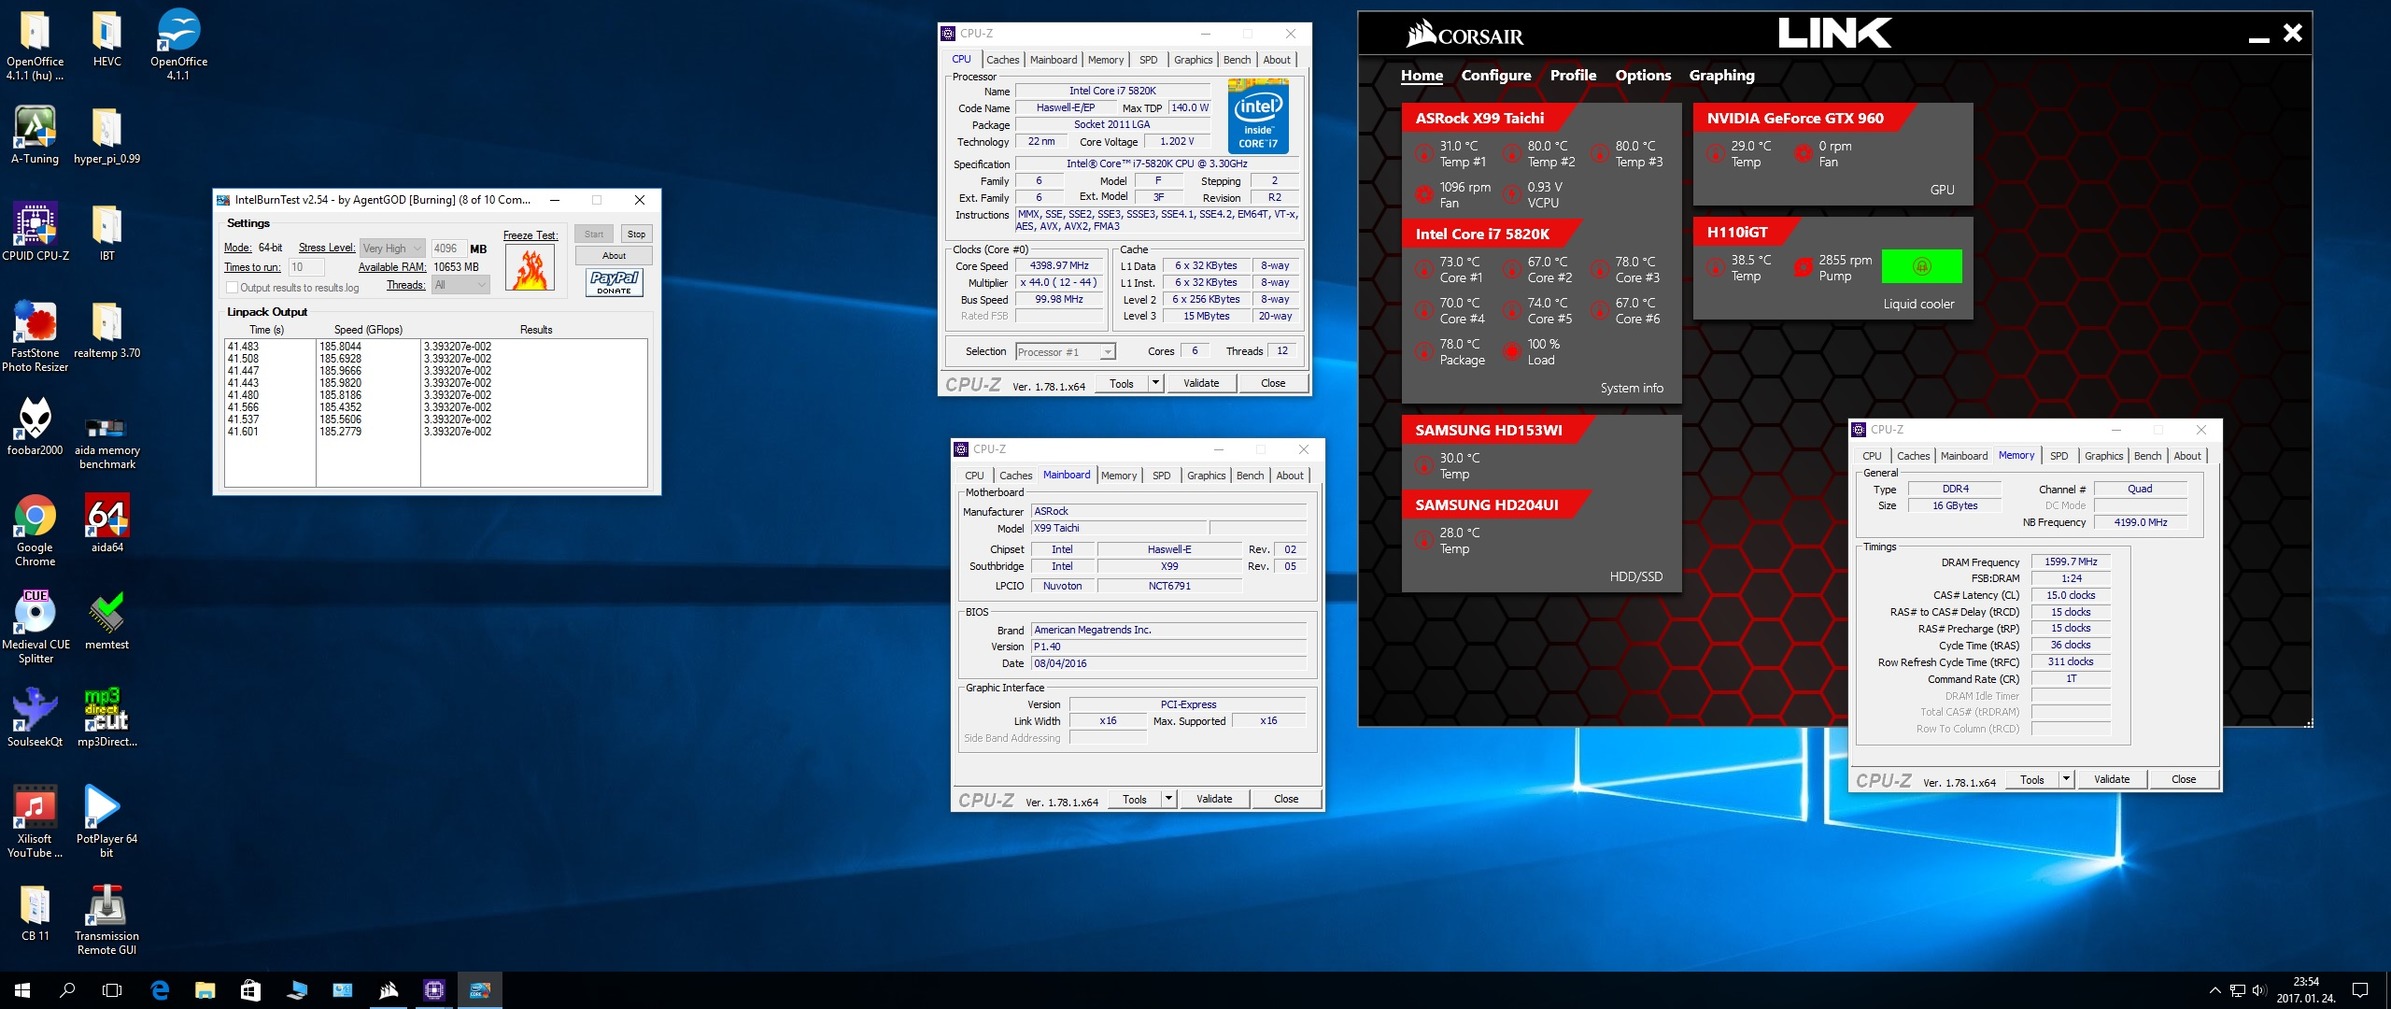Open the Task View taskbar button
This screenshot has width=2391, height=1009.
point(112,990)
